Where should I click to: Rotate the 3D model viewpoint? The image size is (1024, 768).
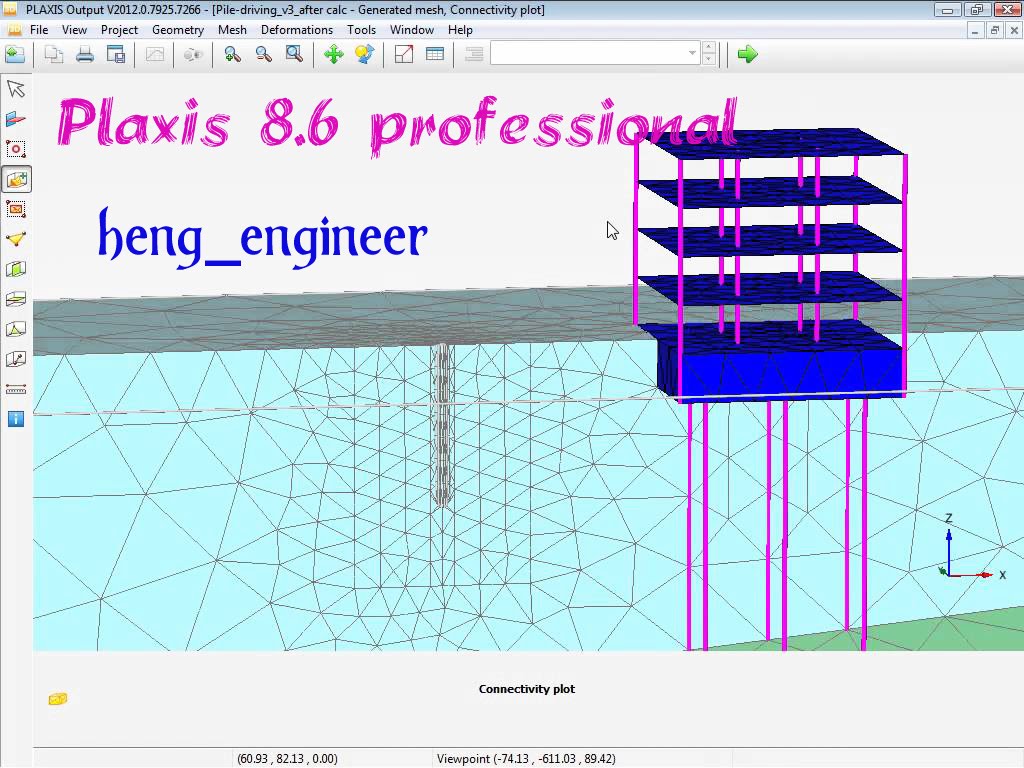coord(364,54)
